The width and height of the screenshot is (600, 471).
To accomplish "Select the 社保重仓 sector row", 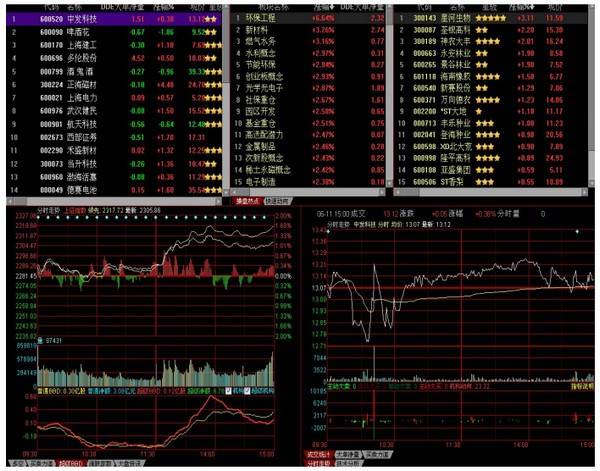I will point(309,100).
